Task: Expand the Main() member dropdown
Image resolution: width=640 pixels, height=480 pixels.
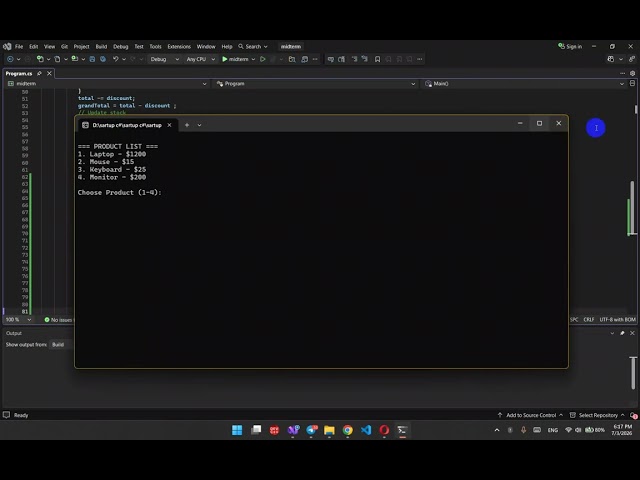Action: point(524,84)
